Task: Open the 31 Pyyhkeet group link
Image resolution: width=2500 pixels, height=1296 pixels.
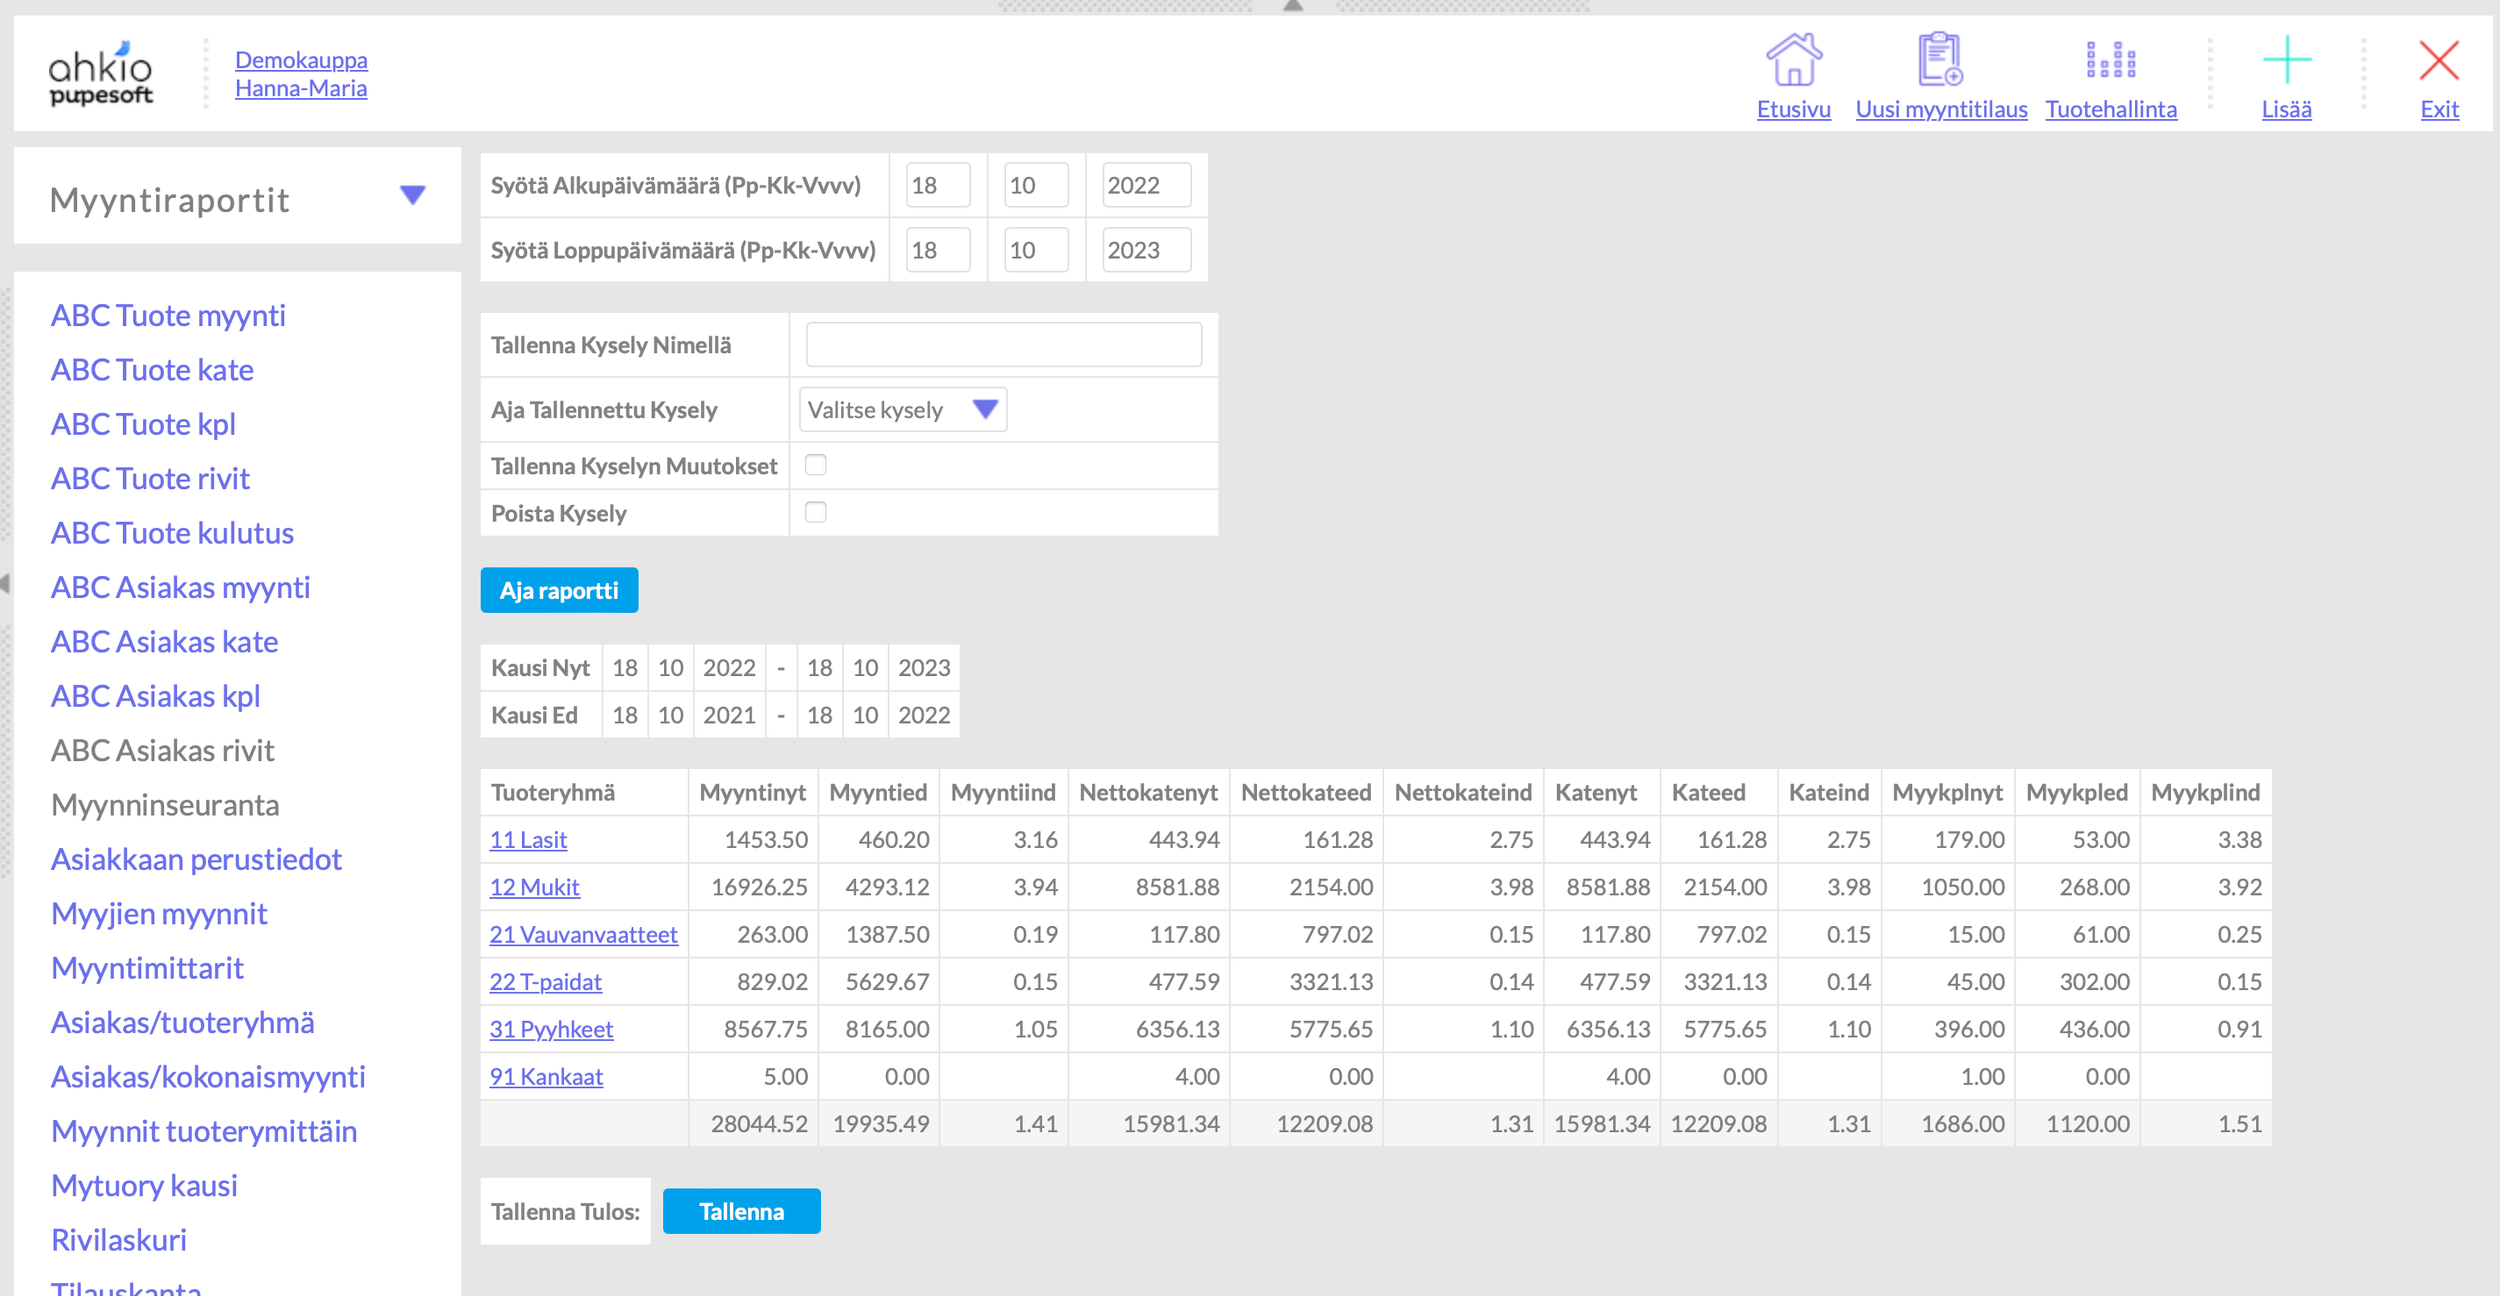Action: pyautogui.click(x=551, y=1029)
